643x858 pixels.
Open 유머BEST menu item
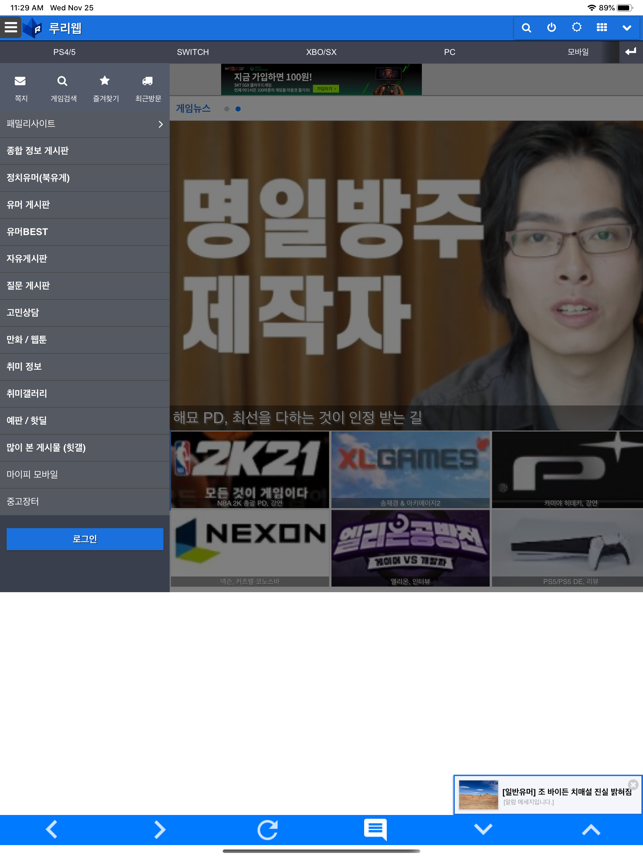coord(85,231)
